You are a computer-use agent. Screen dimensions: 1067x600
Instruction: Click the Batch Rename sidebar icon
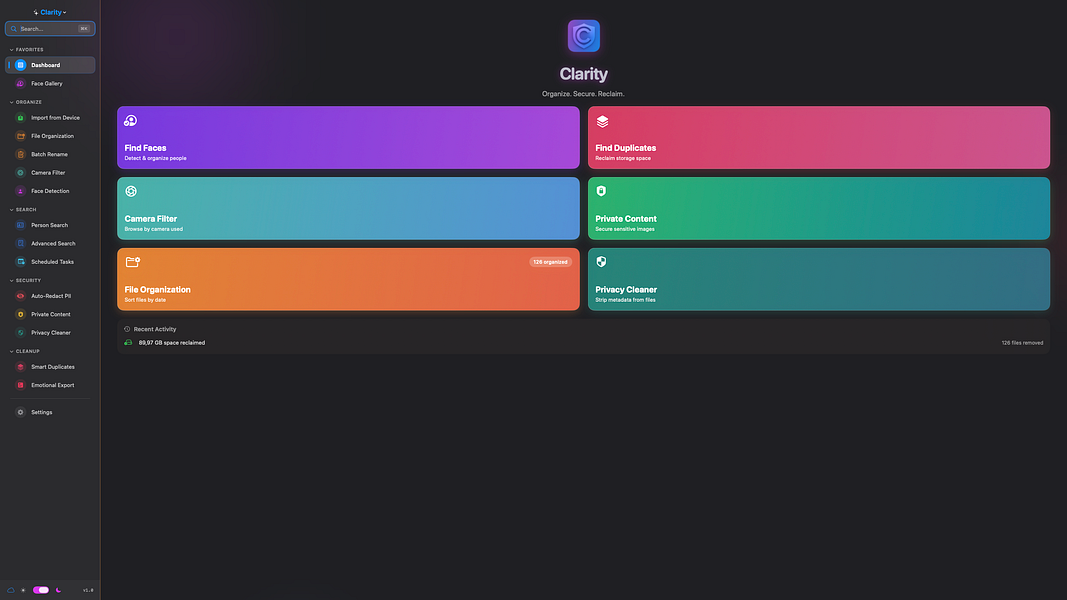[x=20, y=154]
